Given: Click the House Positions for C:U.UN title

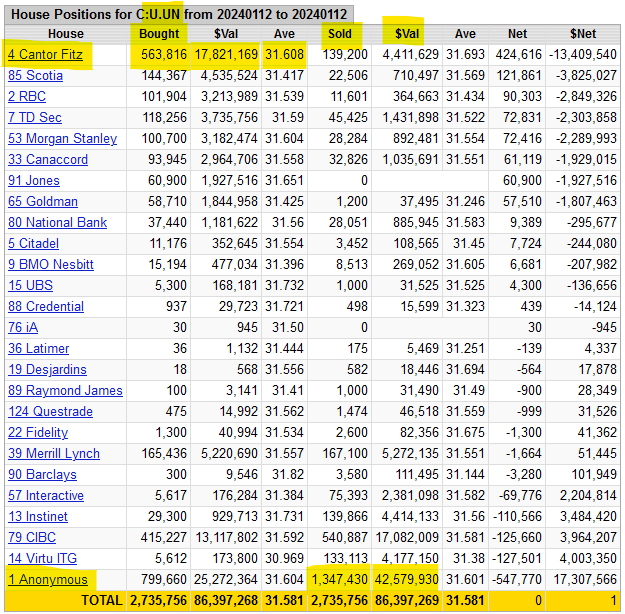Looking at the screenshot, I should point(179,14).
